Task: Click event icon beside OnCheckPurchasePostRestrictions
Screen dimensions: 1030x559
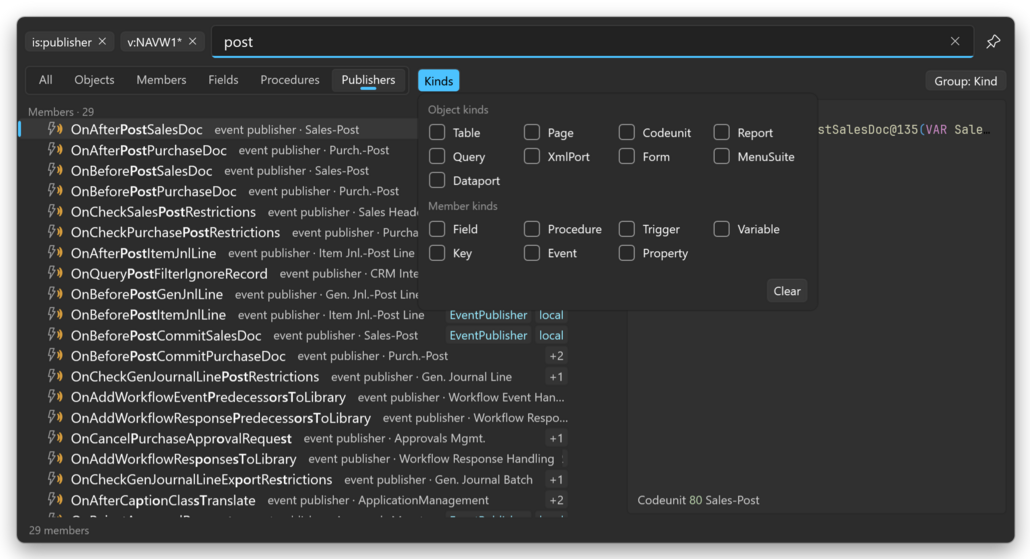Action: click(x=55, y=232)
